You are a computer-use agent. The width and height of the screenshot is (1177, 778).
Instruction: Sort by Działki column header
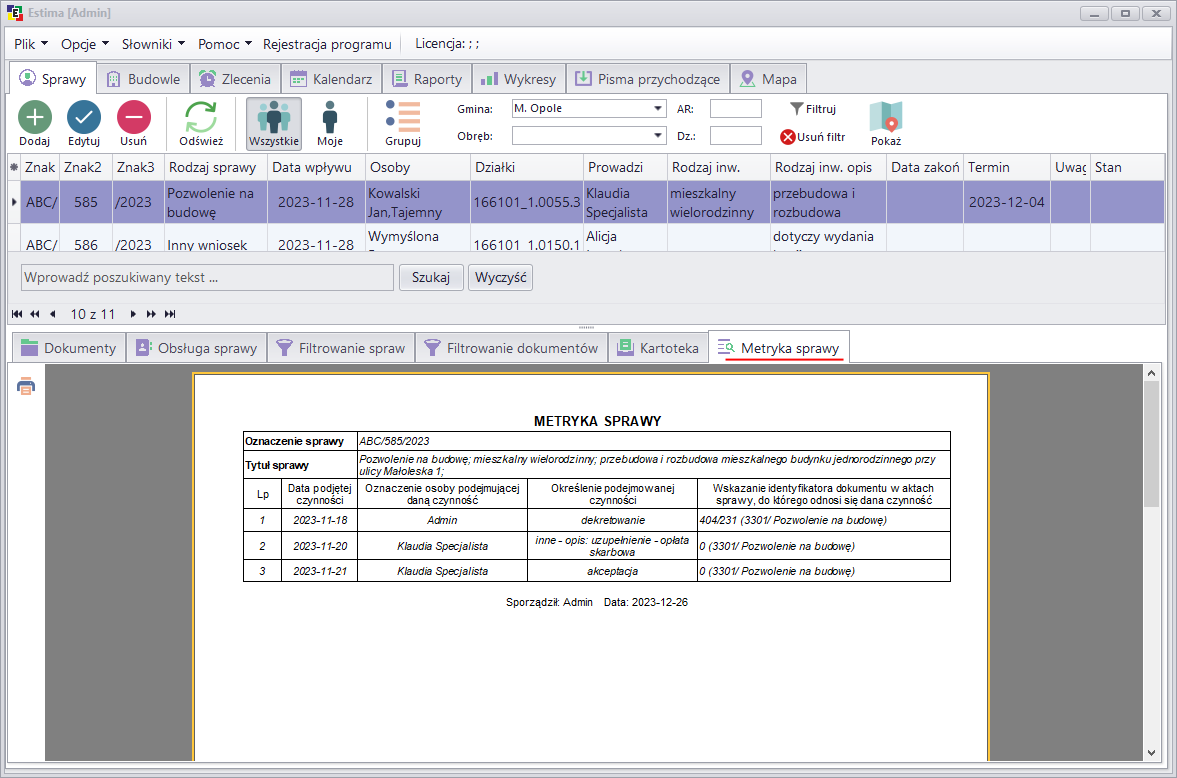[x=526, y=167]
